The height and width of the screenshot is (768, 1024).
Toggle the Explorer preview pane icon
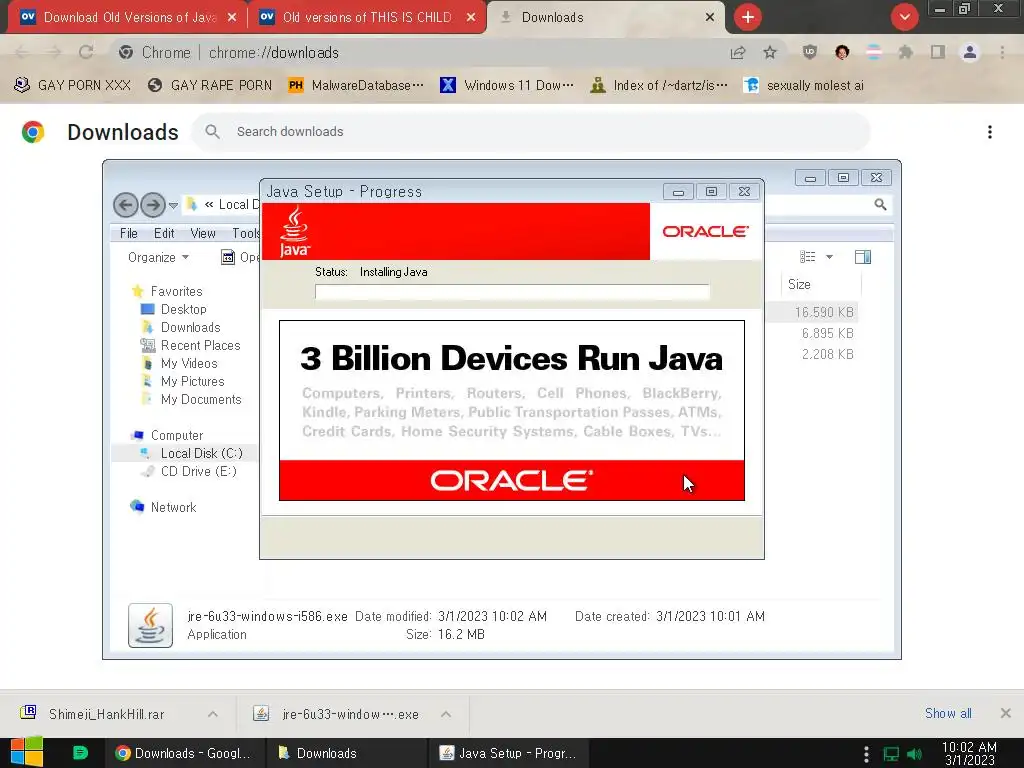click(863, 257)
